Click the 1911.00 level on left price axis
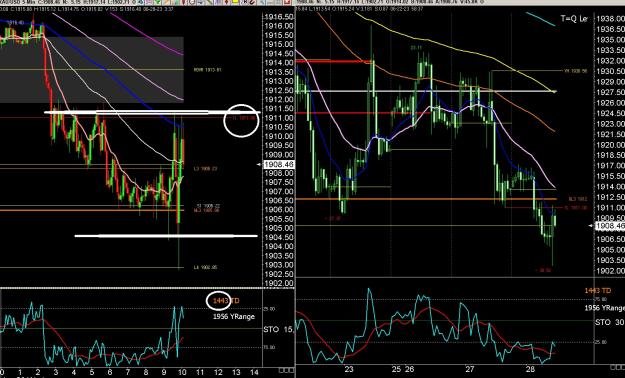This screenshot has height=378, width=625. pos(279,118)
